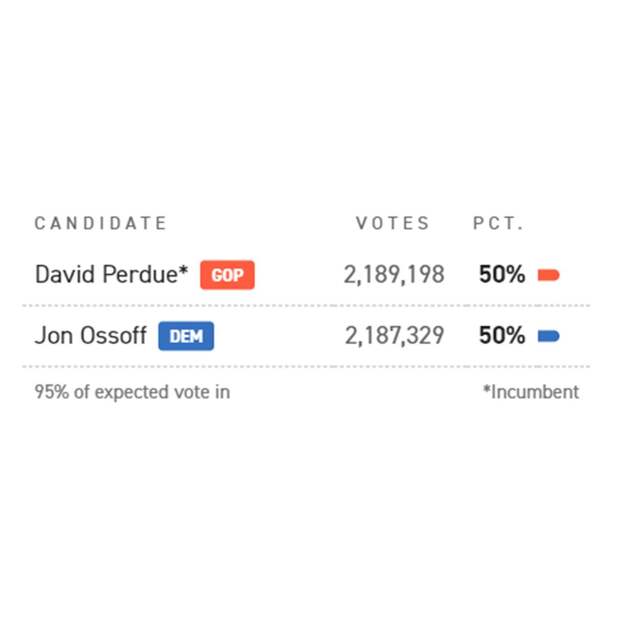Click Perdue's 50% percentage value
Screen dimensions: 620x620
(502, 274)
